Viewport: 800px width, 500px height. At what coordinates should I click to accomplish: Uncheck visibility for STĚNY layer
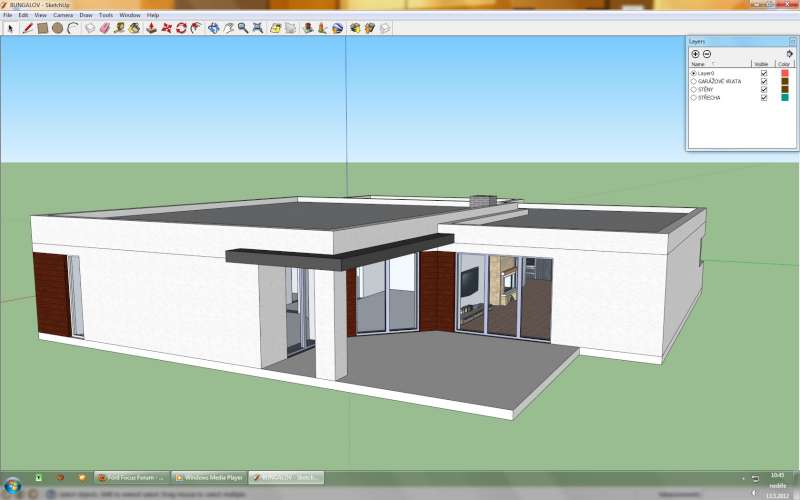(764, 89)
